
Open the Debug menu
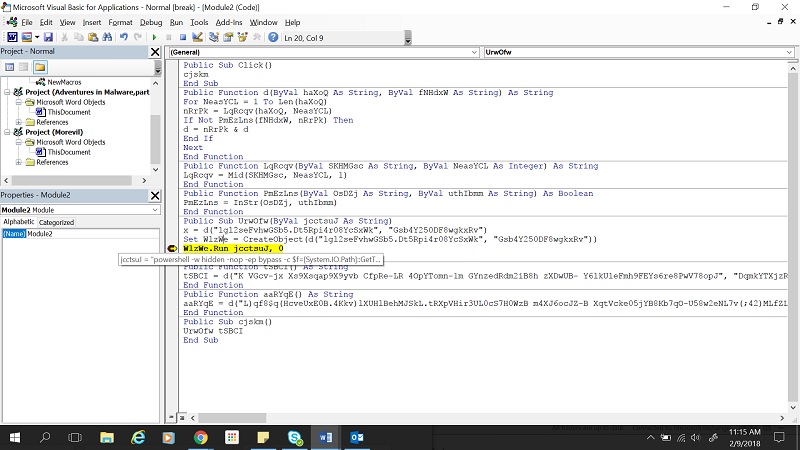pos(151,21)
